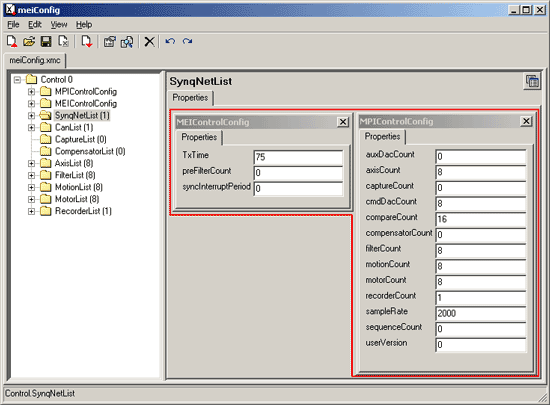Open the Edit menu

(x=35, y=25)
